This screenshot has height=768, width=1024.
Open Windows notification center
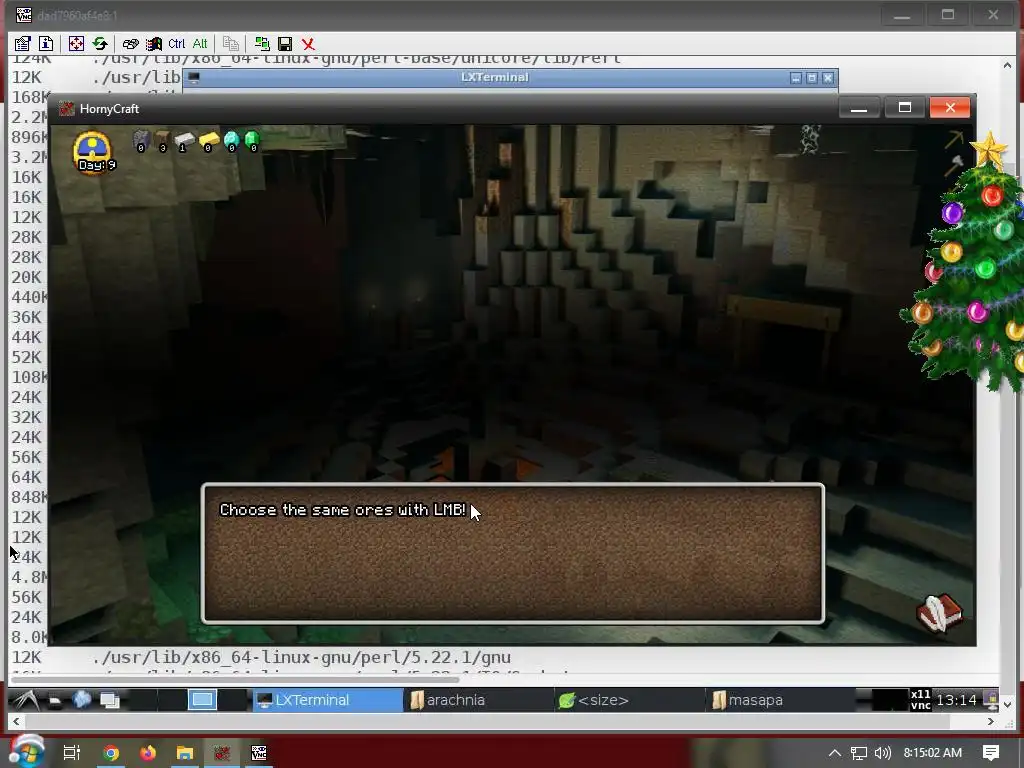coord(991,753)
